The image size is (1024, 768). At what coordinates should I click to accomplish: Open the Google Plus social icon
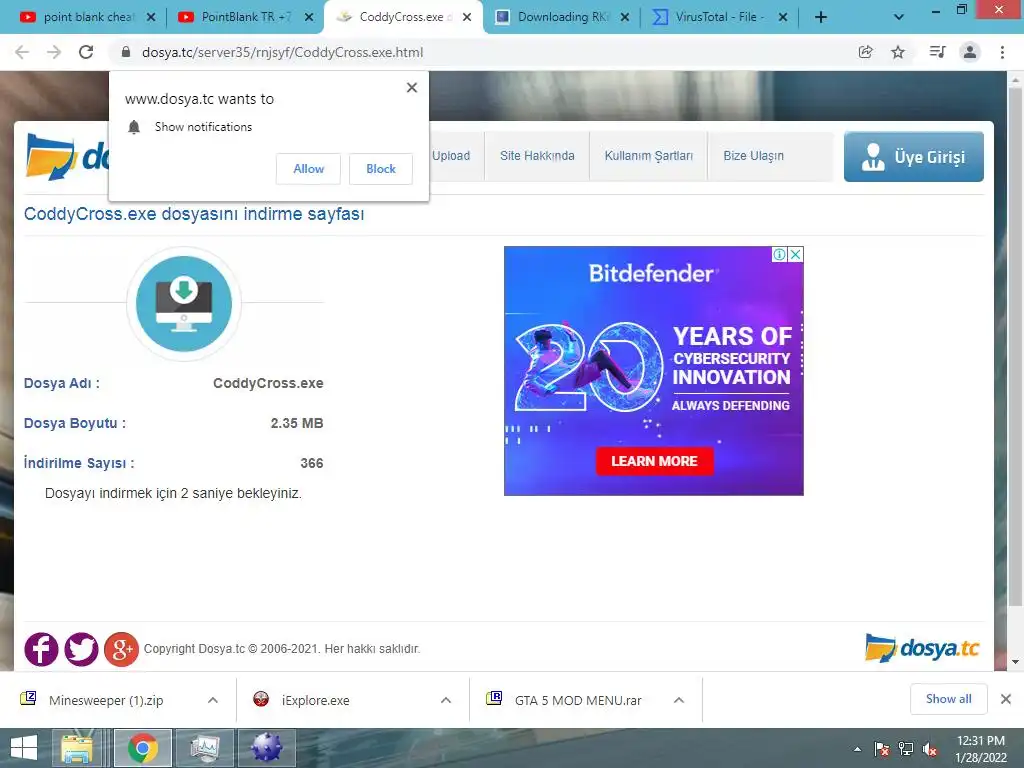tap(121, 649)
